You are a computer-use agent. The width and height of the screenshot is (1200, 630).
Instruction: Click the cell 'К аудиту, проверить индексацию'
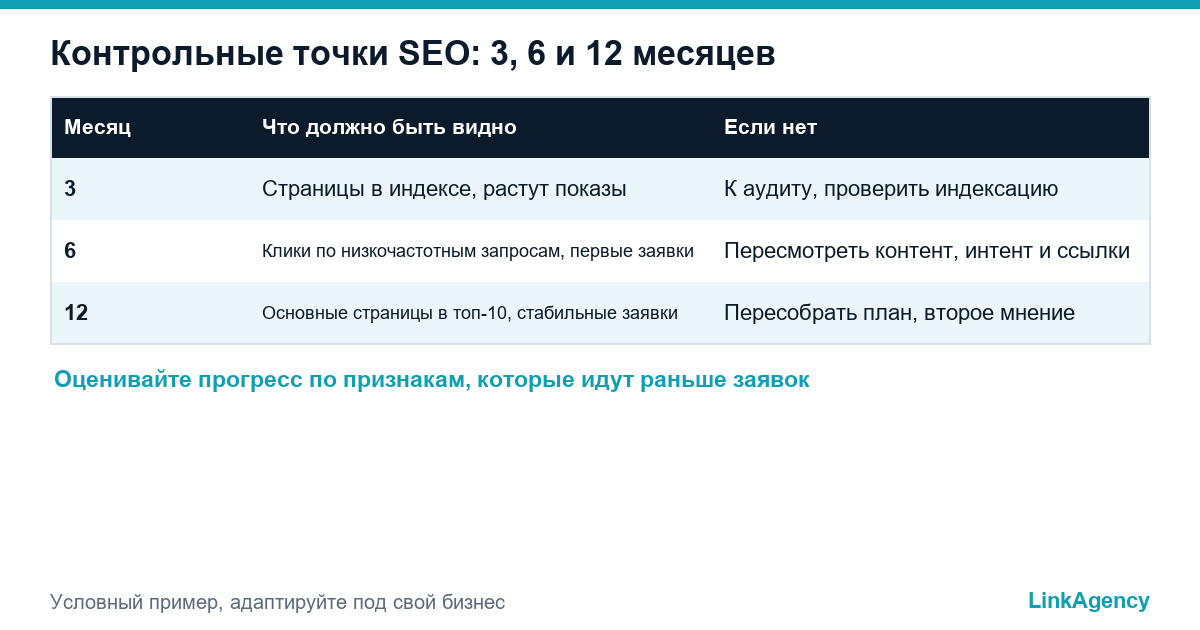click(x=891, y=189)
